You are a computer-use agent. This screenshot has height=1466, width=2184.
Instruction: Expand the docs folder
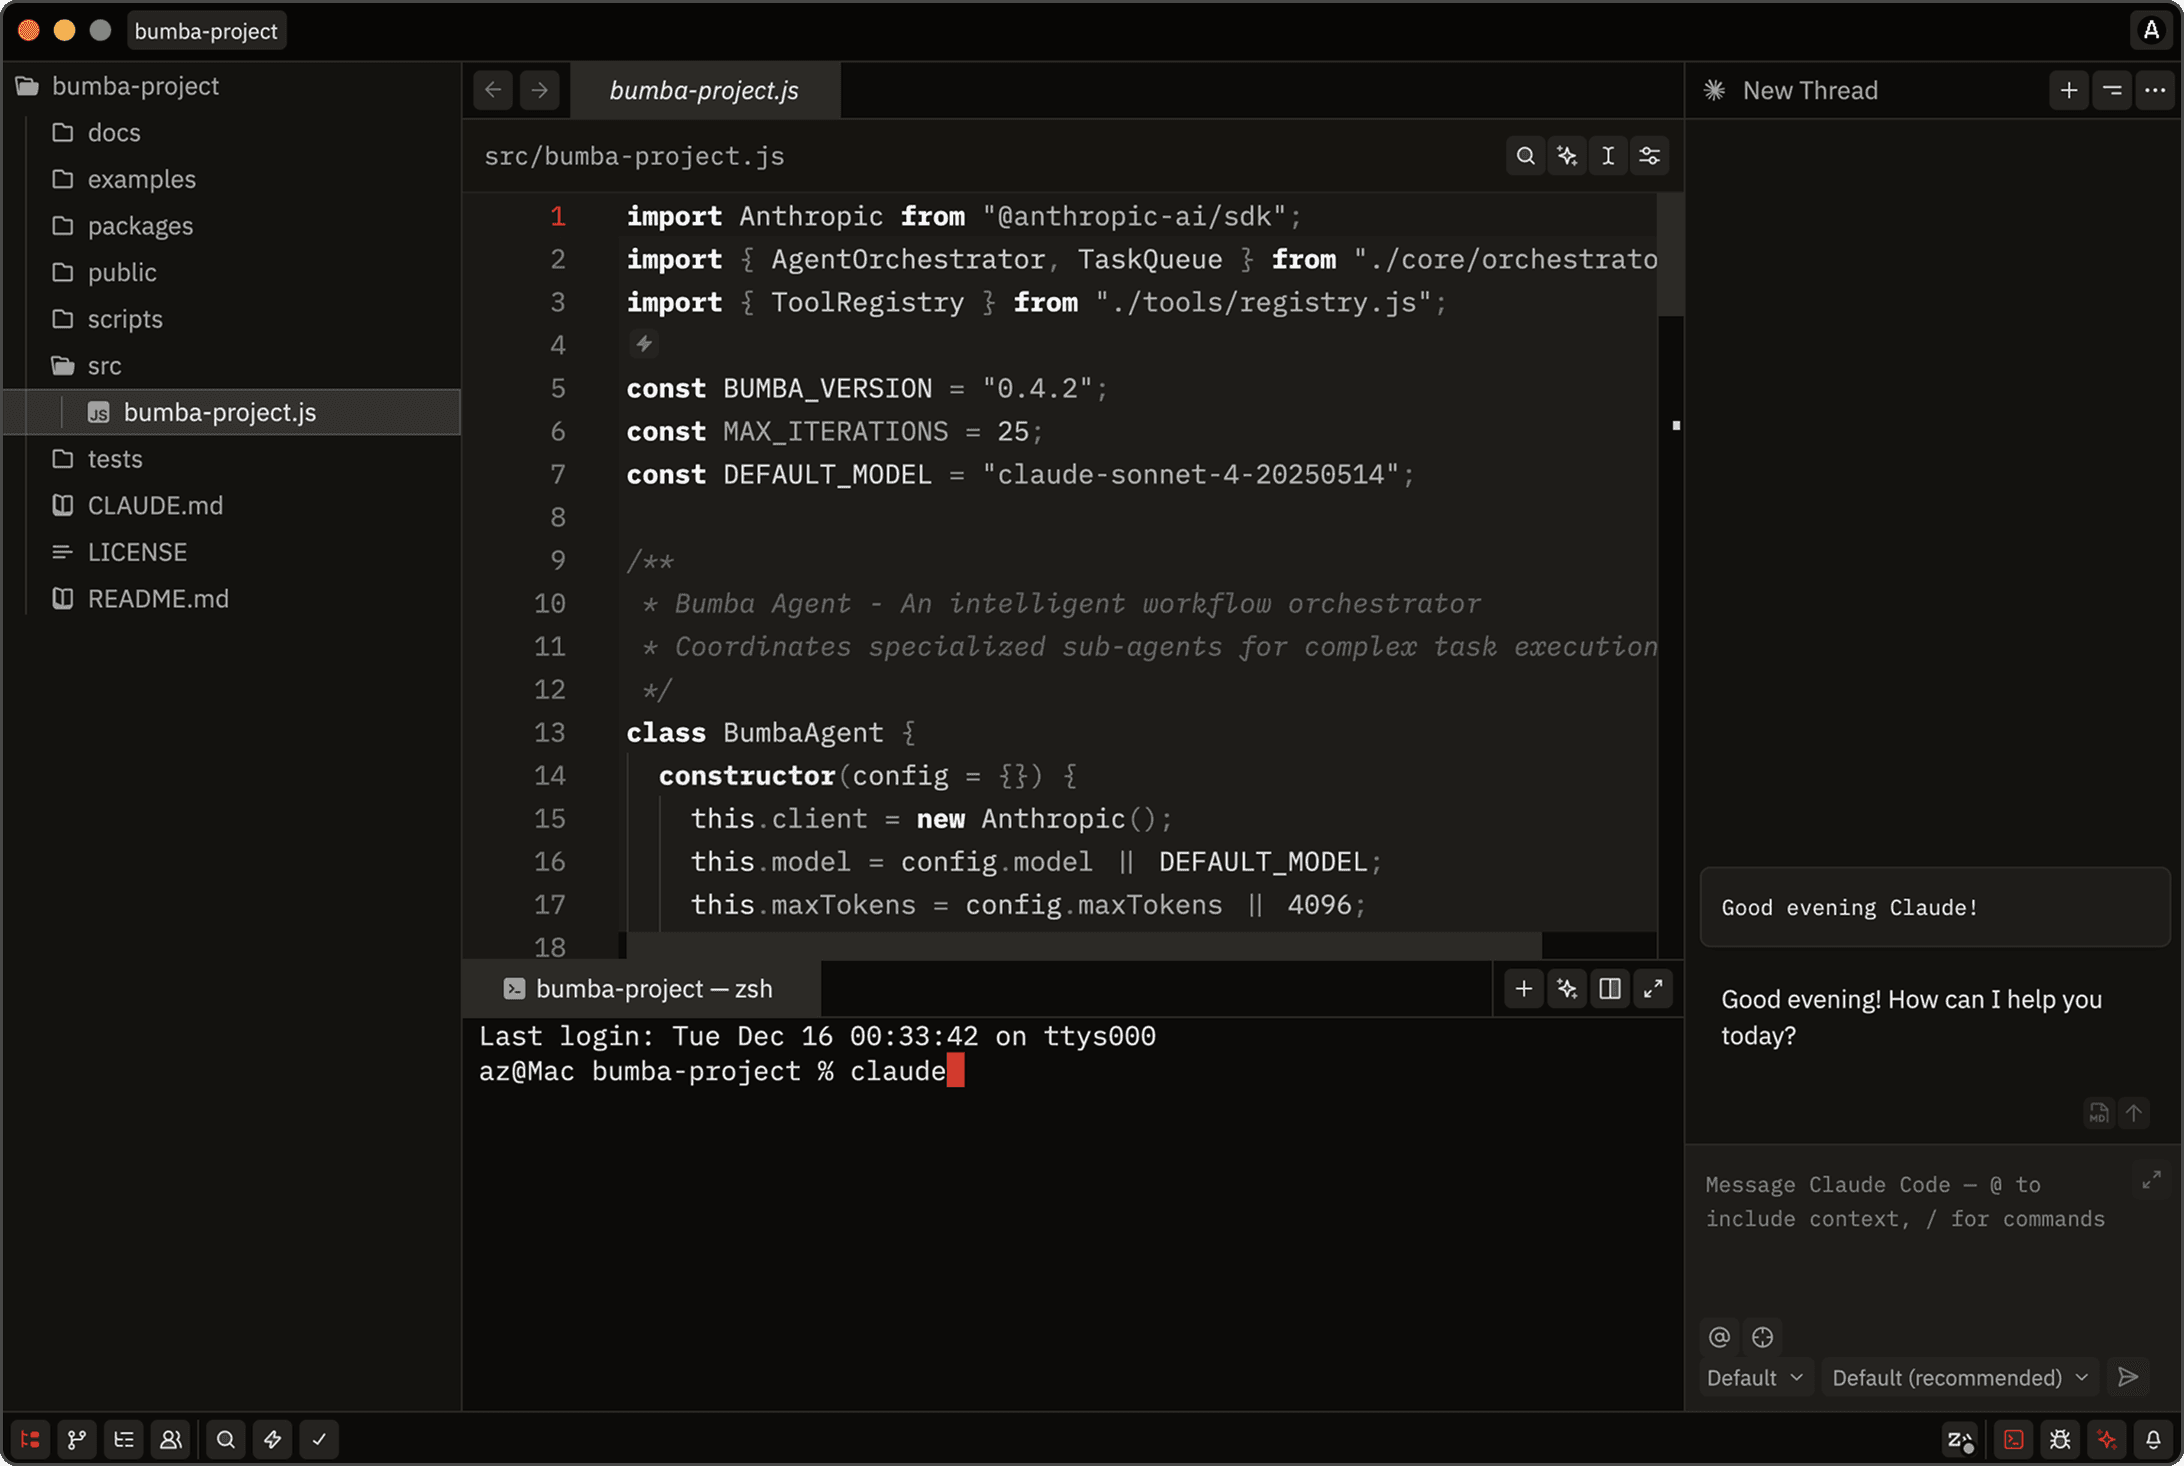click(114, 132)
